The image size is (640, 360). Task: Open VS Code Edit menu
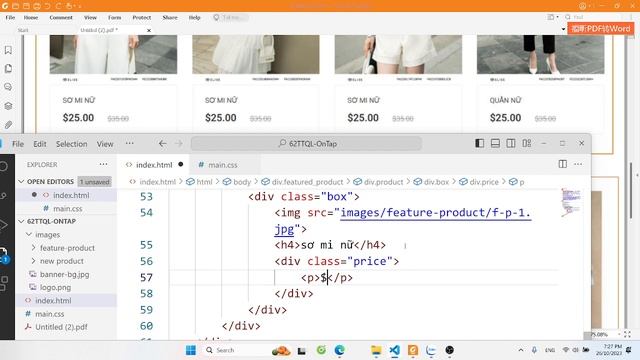40,144
